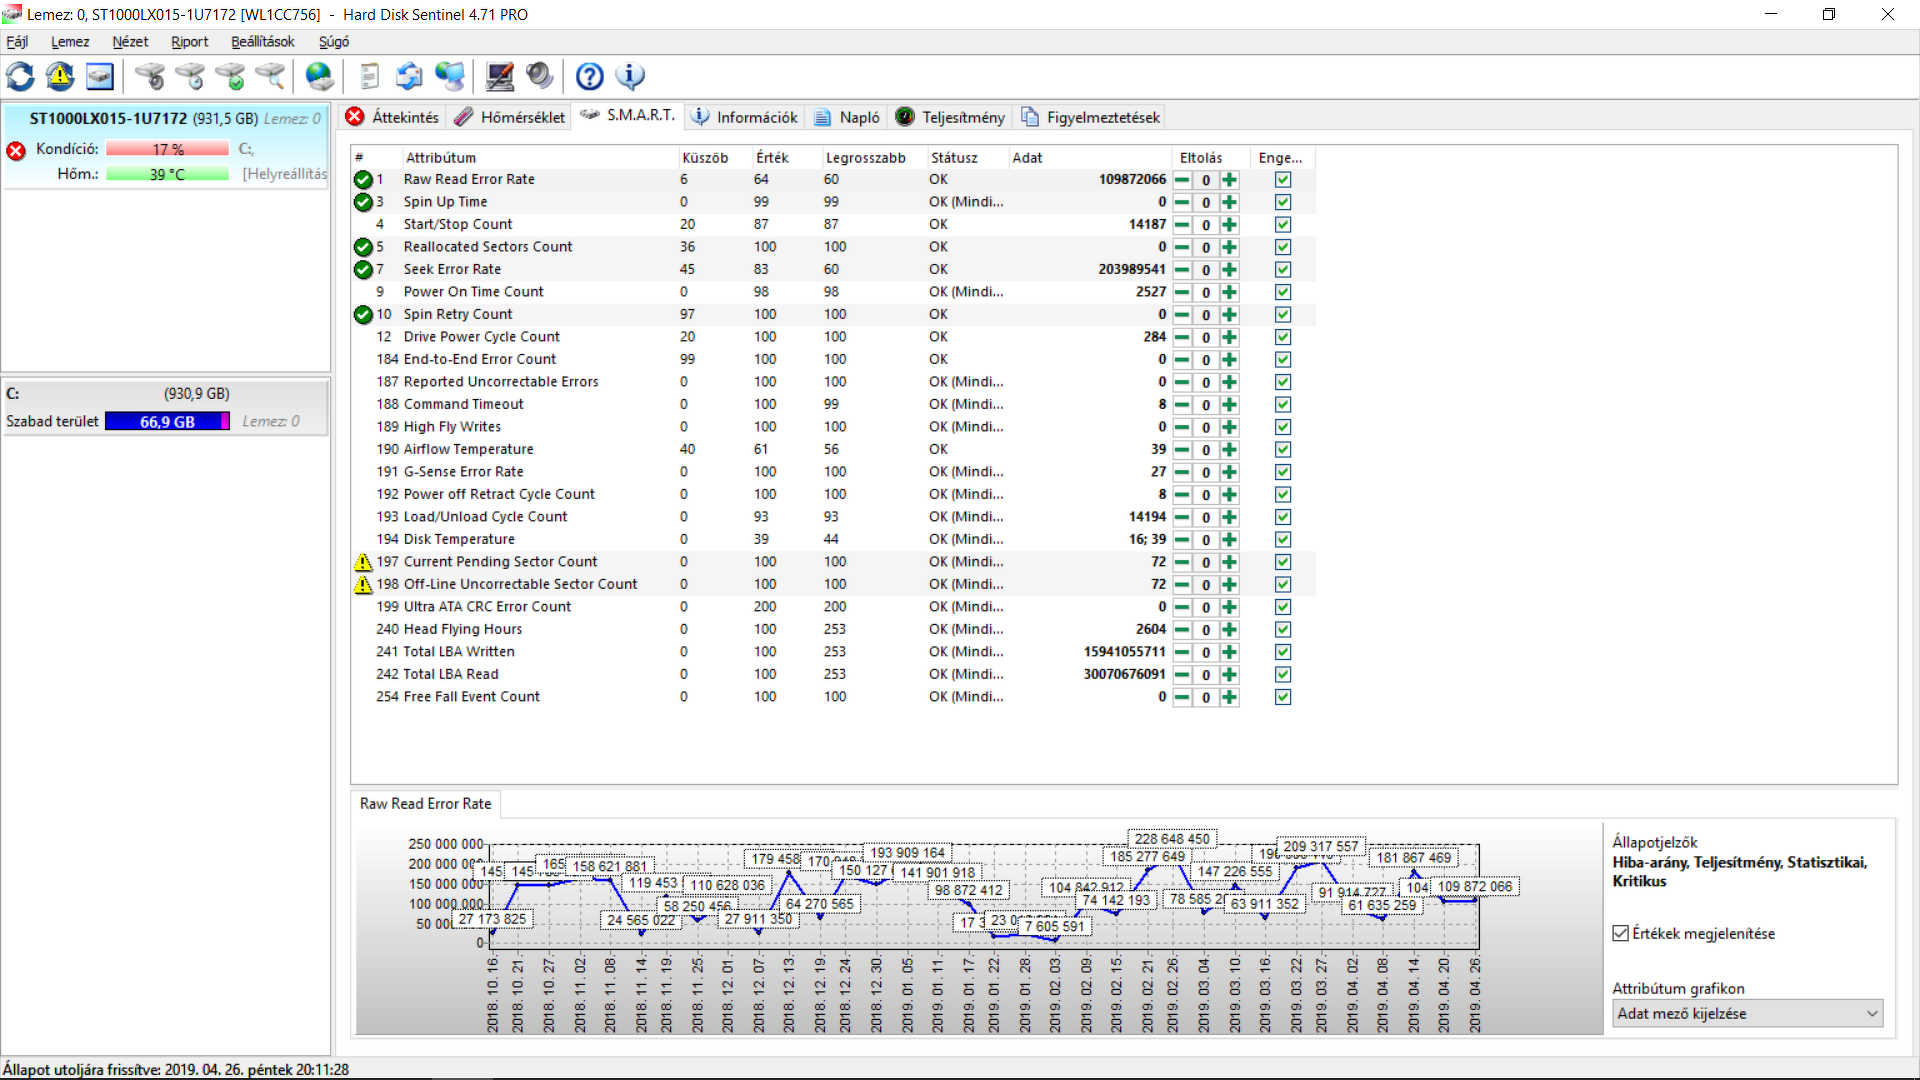The width and height of the screenshot is (1920, 1080).
Task: Select the Off-Line Uncorrectable Sector Count row
Action: [x=520, y=584]
